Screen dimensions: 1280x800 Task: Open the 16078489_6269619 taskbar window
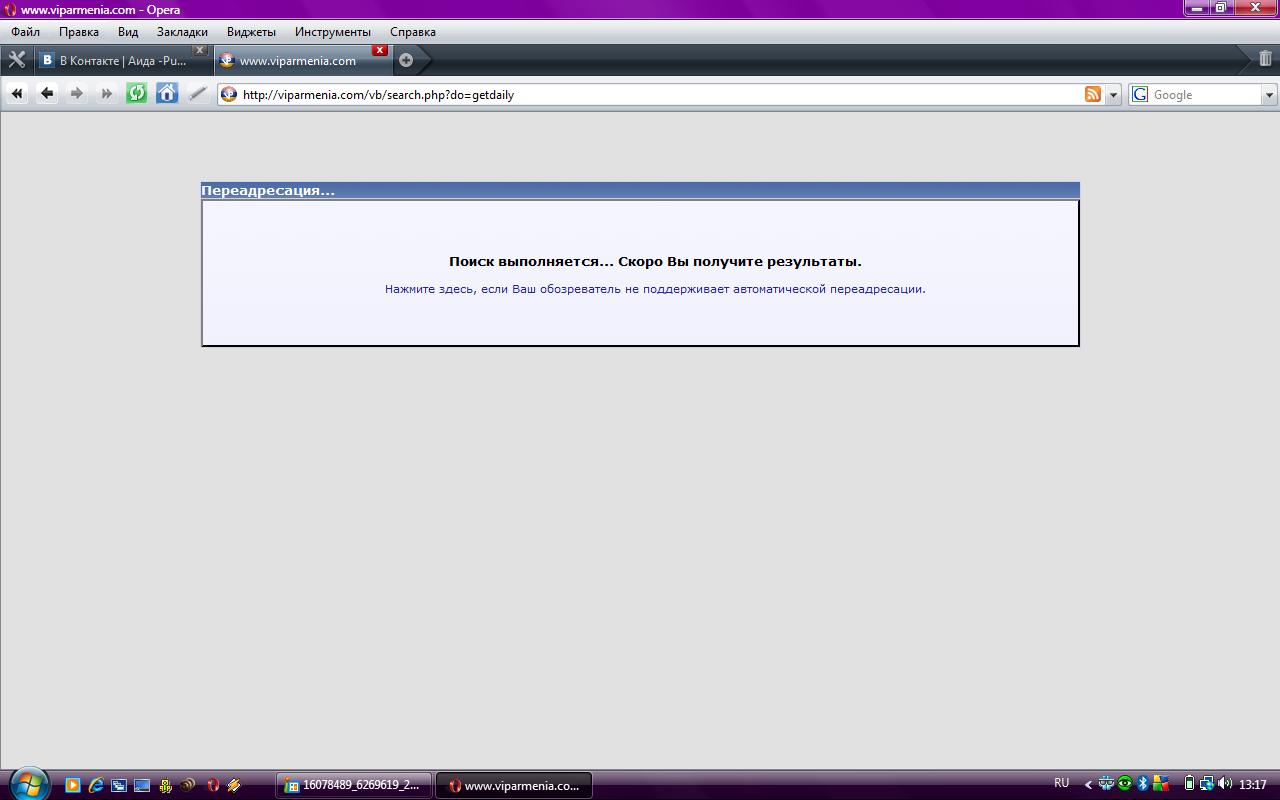[354, 785]
